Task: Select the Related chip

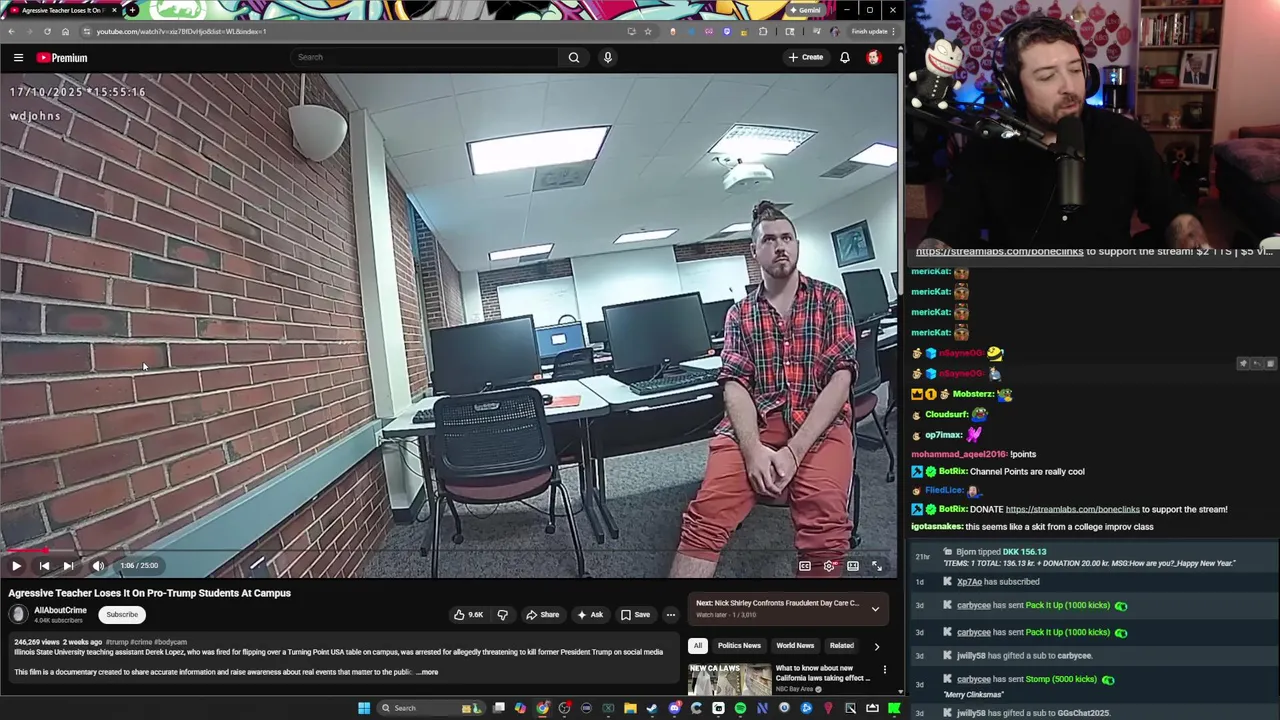Action: coord(842,646)
